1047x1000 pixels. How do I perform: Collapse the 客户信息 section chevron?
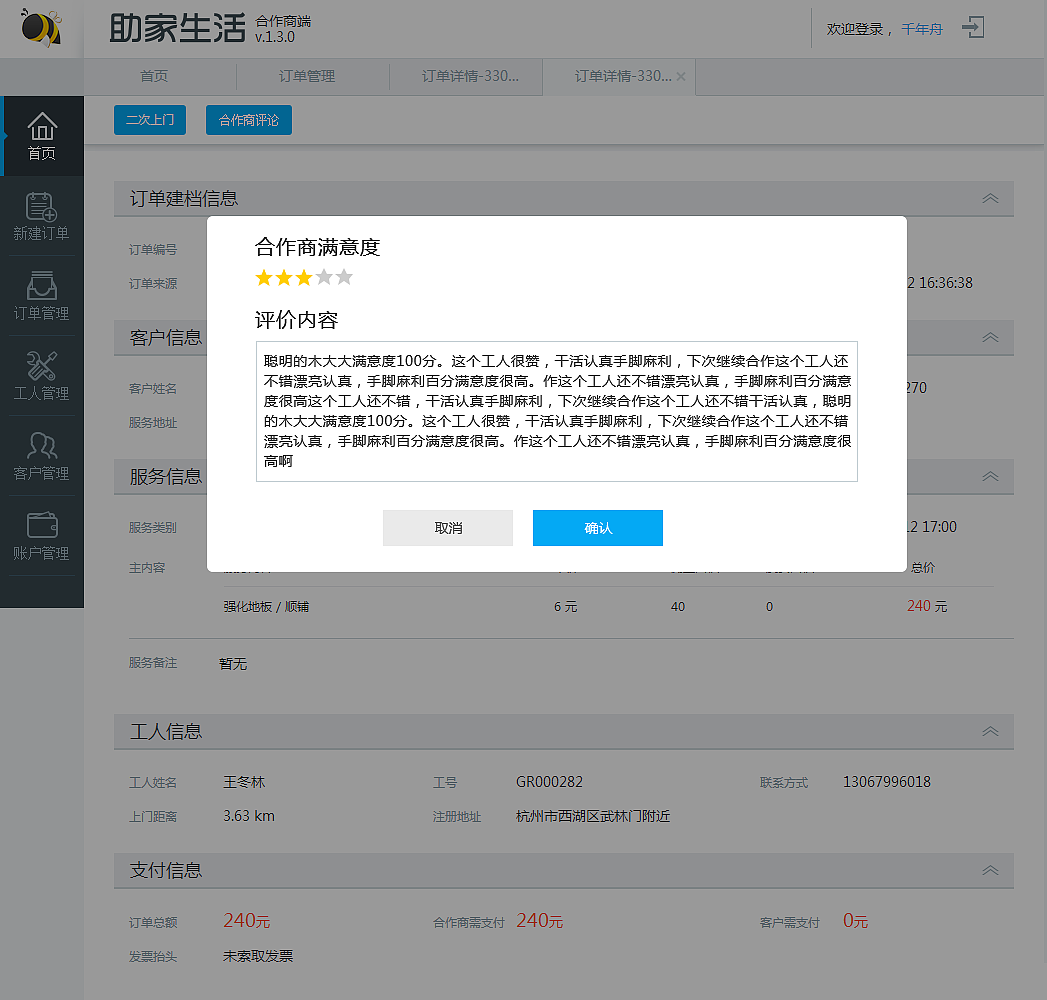tap(990, 337)
